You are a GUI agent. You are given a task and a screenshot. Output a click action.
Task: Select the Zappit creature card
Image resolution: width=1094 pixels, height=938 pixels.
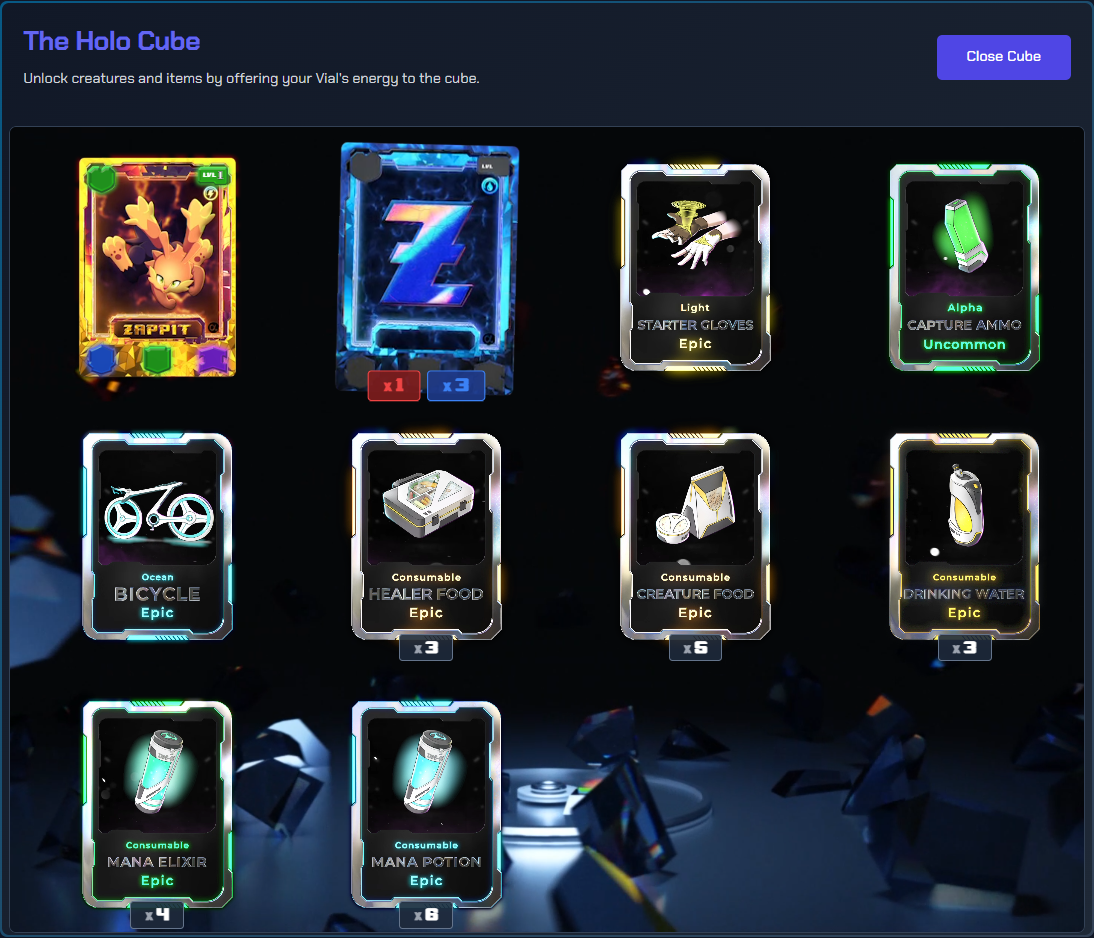click(x=158, y=267)
